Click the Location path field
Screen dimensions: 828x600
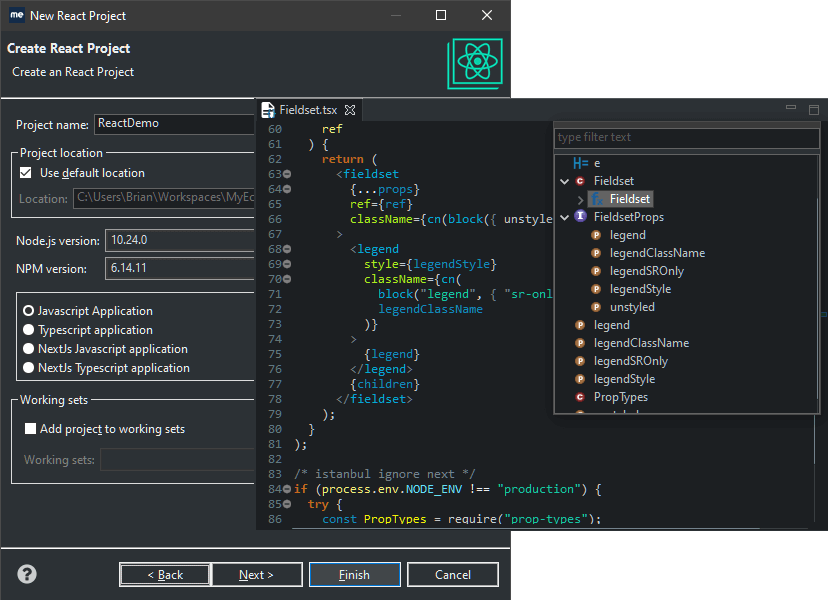[164, 198]
